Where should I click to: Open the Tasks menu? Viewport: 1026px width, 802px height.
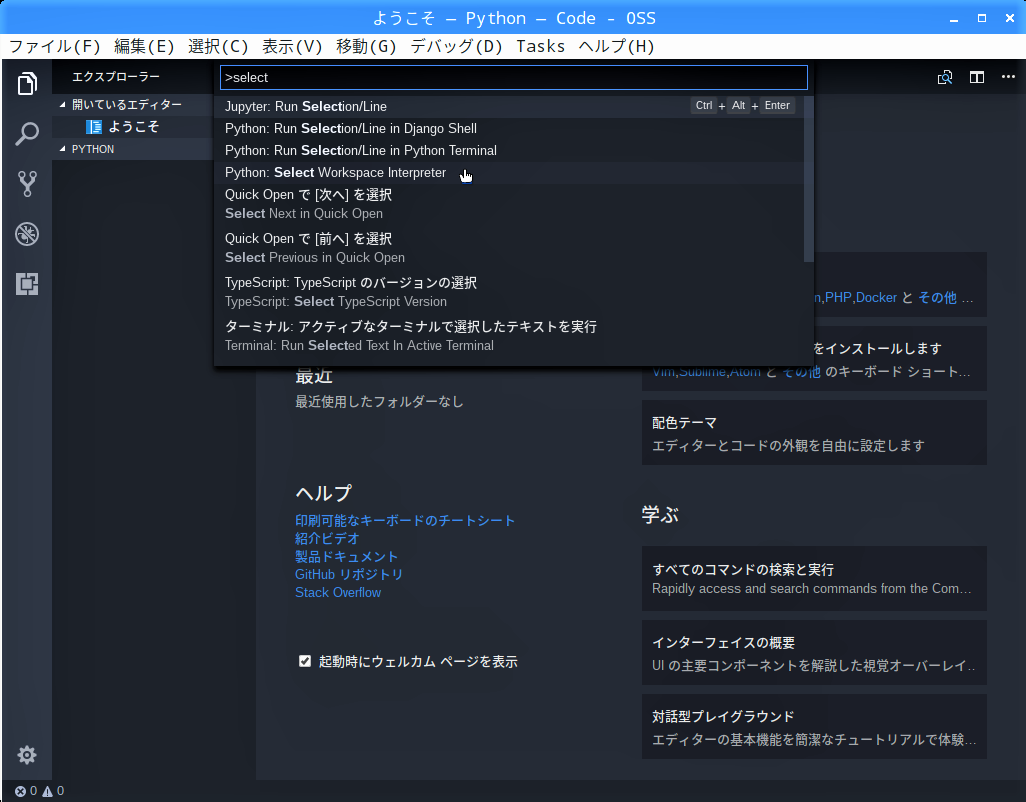point(540,46)
